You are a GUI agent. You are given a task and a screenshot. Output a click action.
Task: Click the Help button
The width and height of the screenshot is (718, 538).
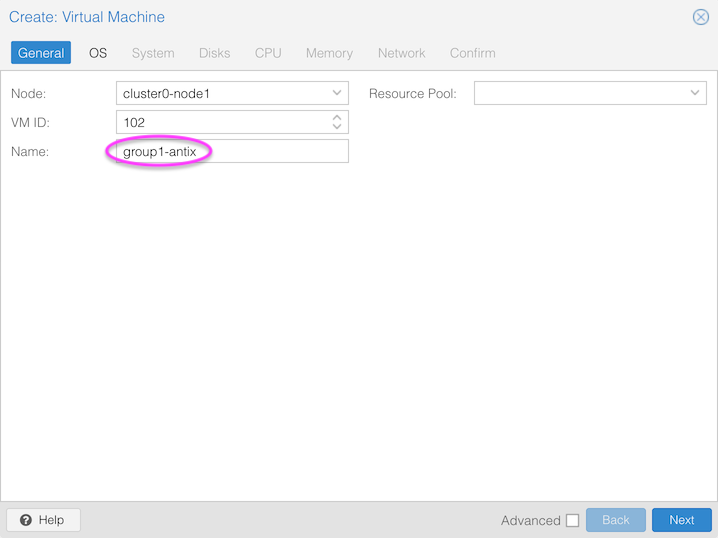[43, 520]
